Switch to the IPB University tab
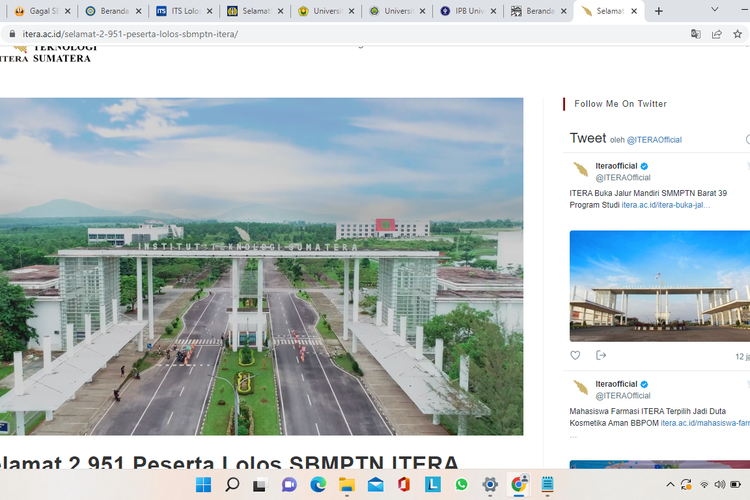Viewport: 750px width, 500px height. [x=465, y=11]
